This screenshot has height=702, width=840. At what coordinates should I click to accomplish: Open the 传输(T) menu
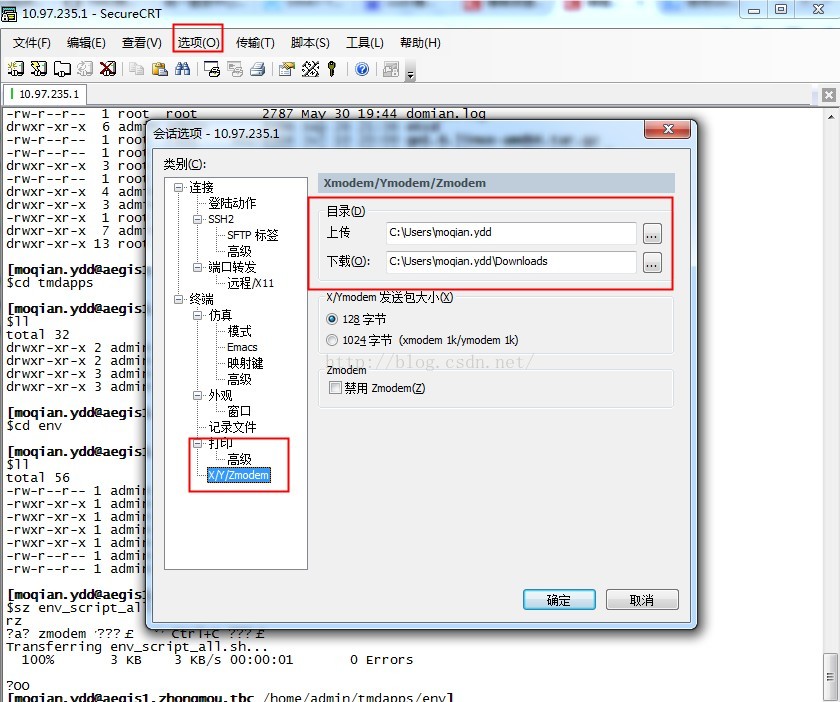point(256,42)
